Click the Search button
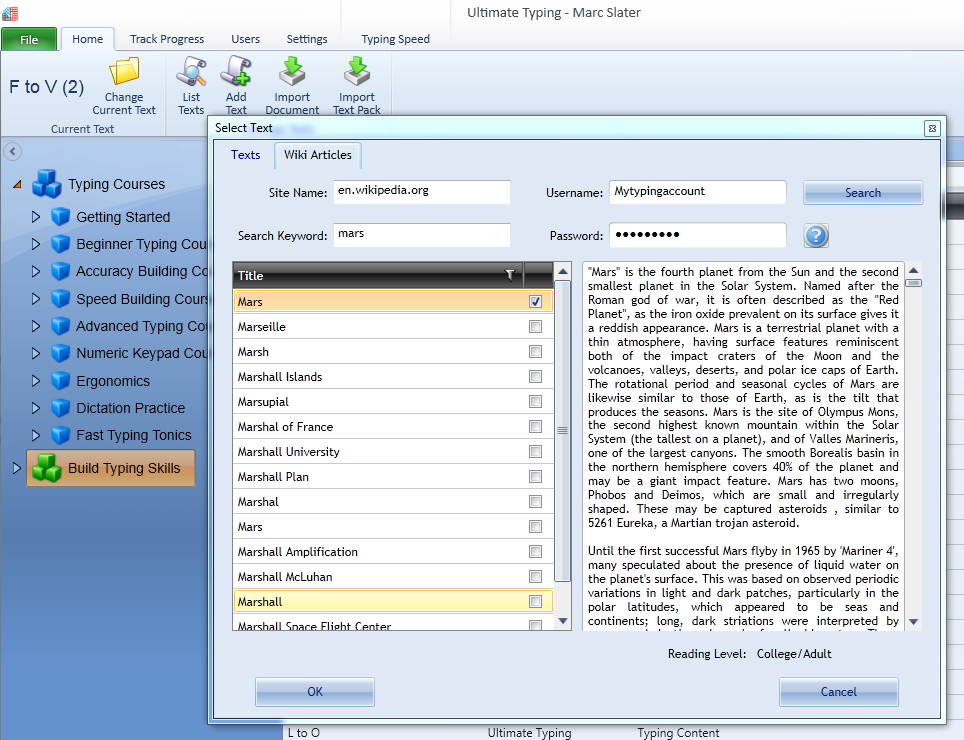The height and width of the screenshot is (740, 964). tap(862, 192)
